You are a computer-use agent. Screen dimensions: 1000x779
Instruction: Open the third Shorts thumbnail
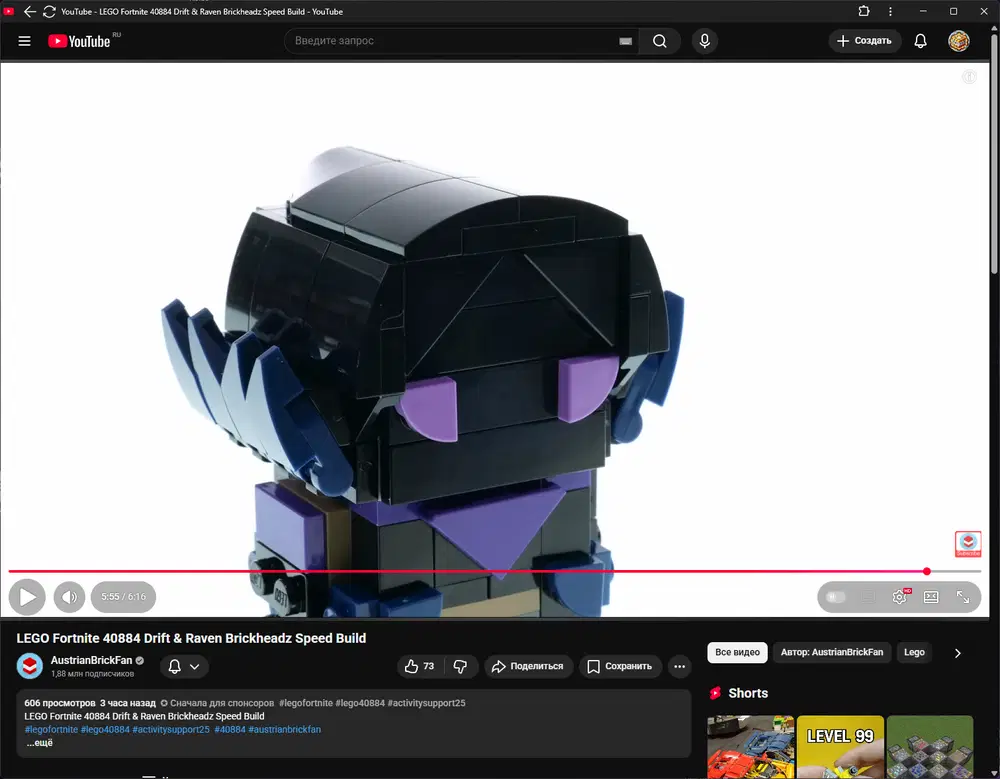point(930,747)
